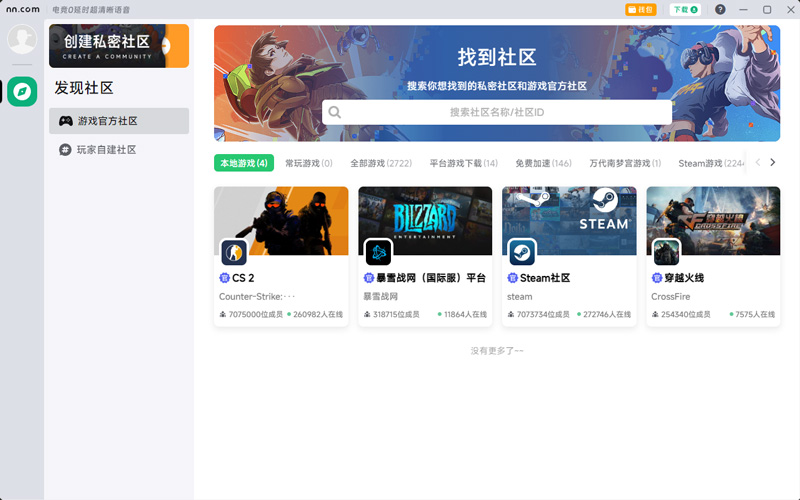Switch to Steam游戏 tab
The height and width of the screenshot is (500, 800).
tap(711, 163)
